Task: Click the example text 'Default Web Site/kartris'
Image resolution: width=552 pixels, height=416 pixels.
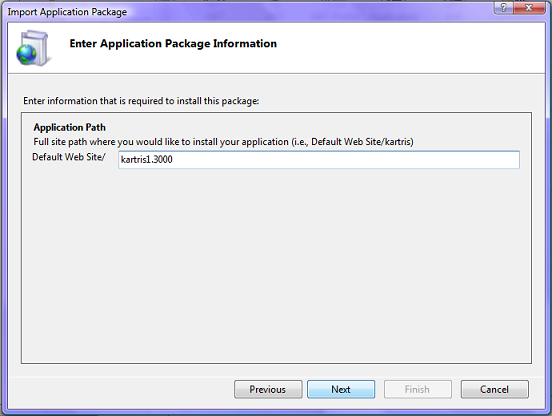Action: (x=361, y=142)
